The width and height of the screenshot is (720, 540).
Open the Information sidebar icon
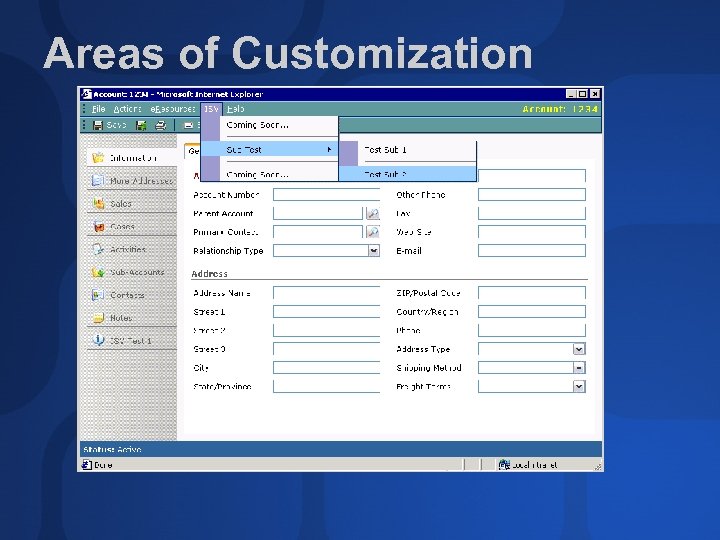coord(98,158)
